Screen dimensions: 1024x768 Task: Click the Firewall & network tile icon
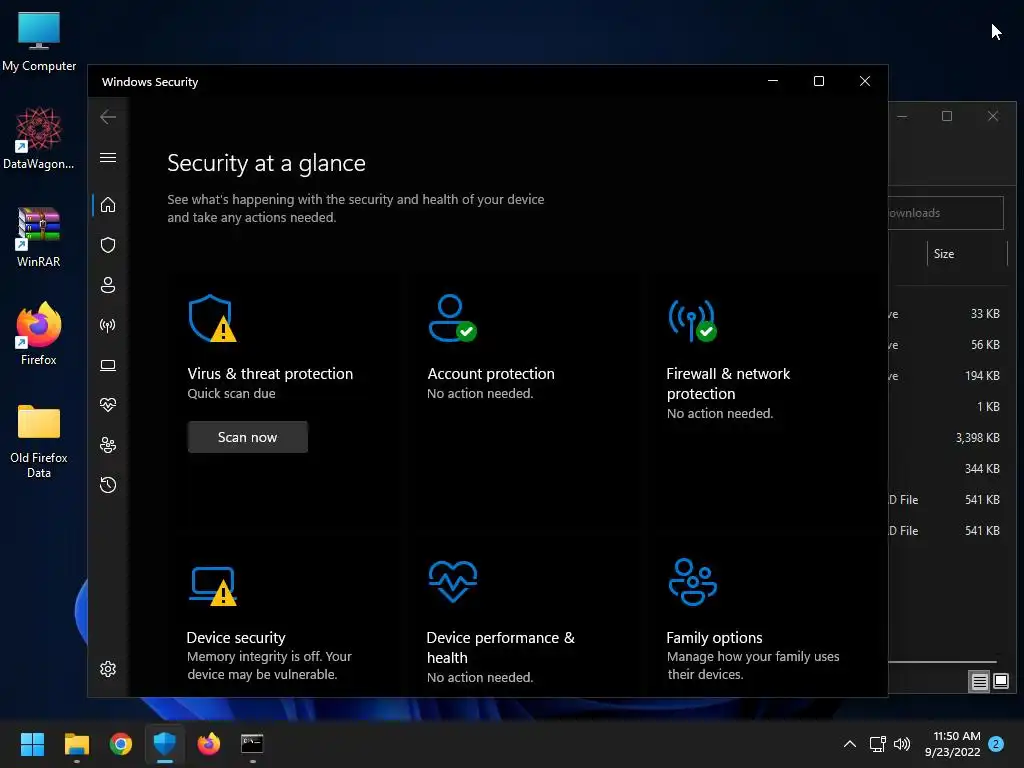pyautogui.click(x=692, y=321)
